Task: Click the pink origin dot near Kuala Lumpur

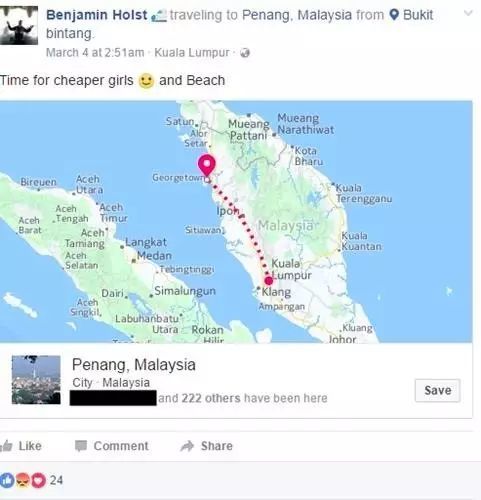Action: tap(269, 281)
